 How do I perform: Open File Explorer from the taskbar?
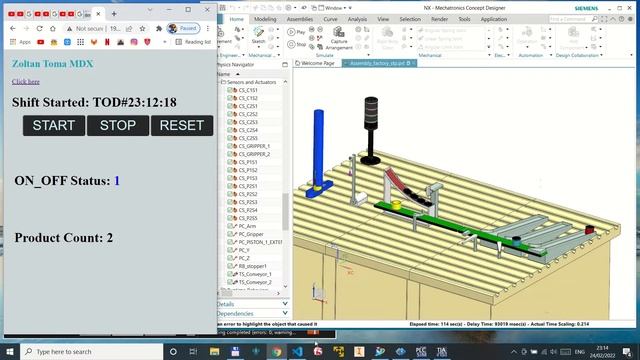coord(214,351)
